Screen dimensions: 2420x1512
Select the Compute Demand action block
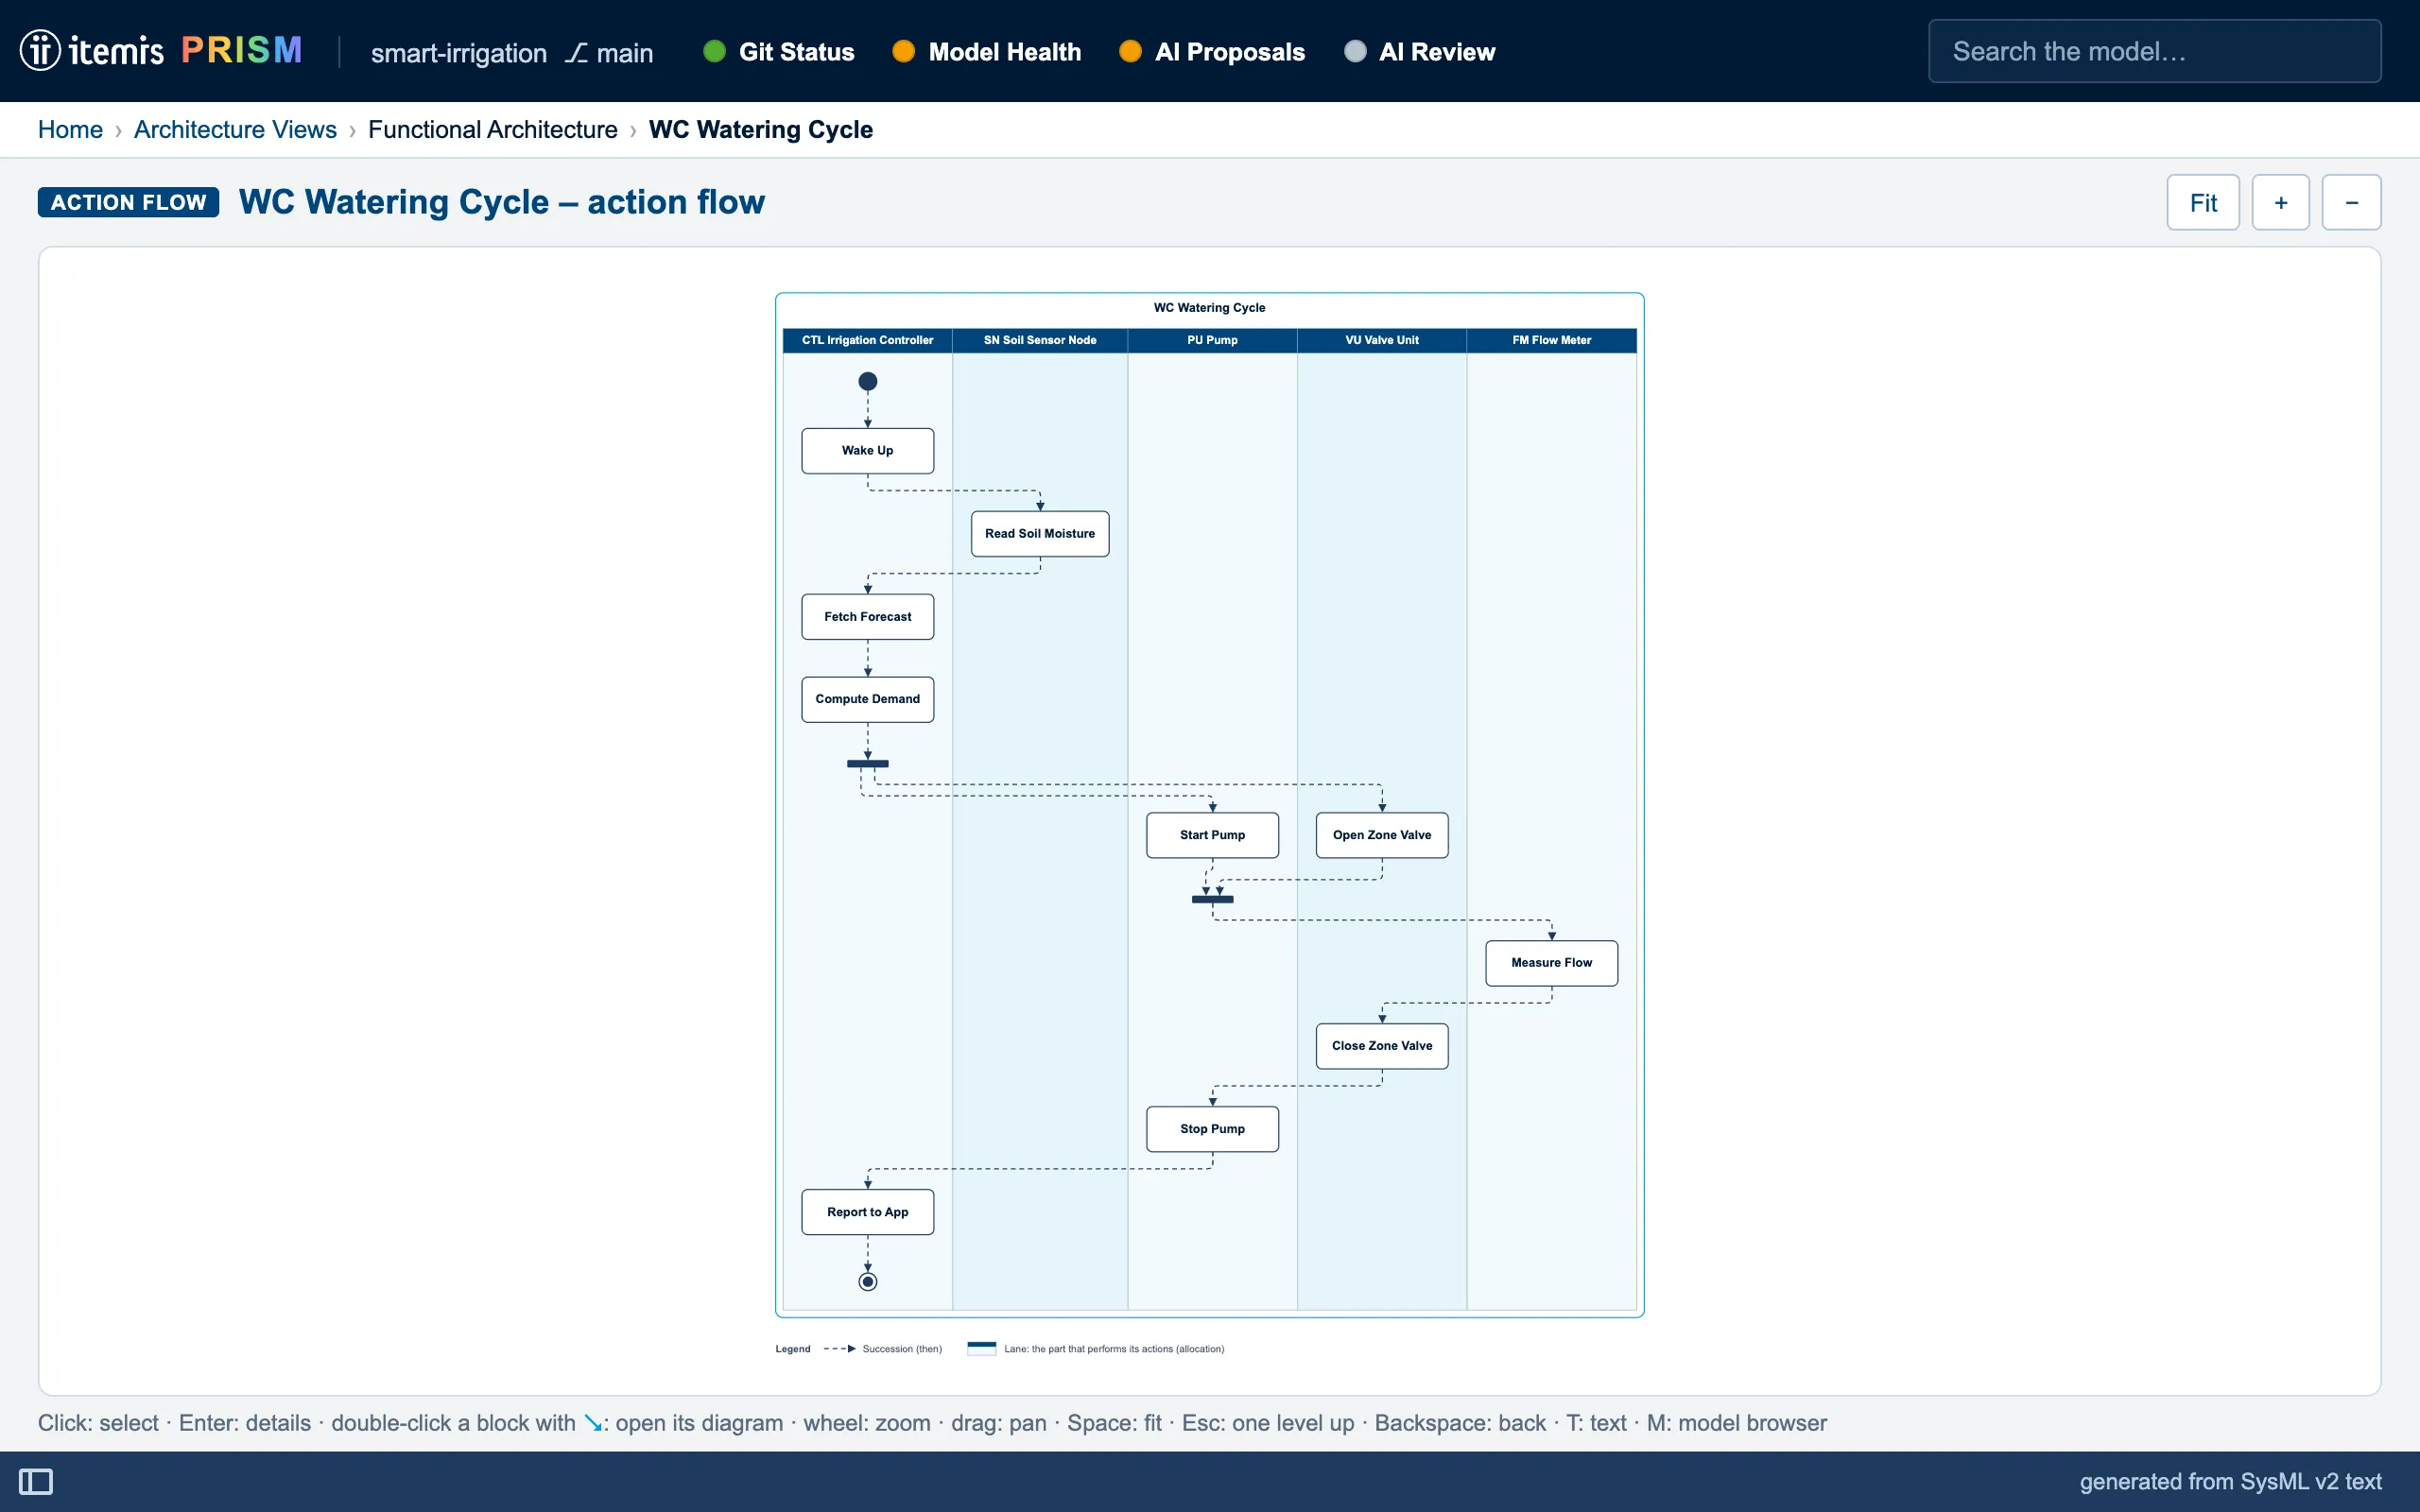point(868,699)
